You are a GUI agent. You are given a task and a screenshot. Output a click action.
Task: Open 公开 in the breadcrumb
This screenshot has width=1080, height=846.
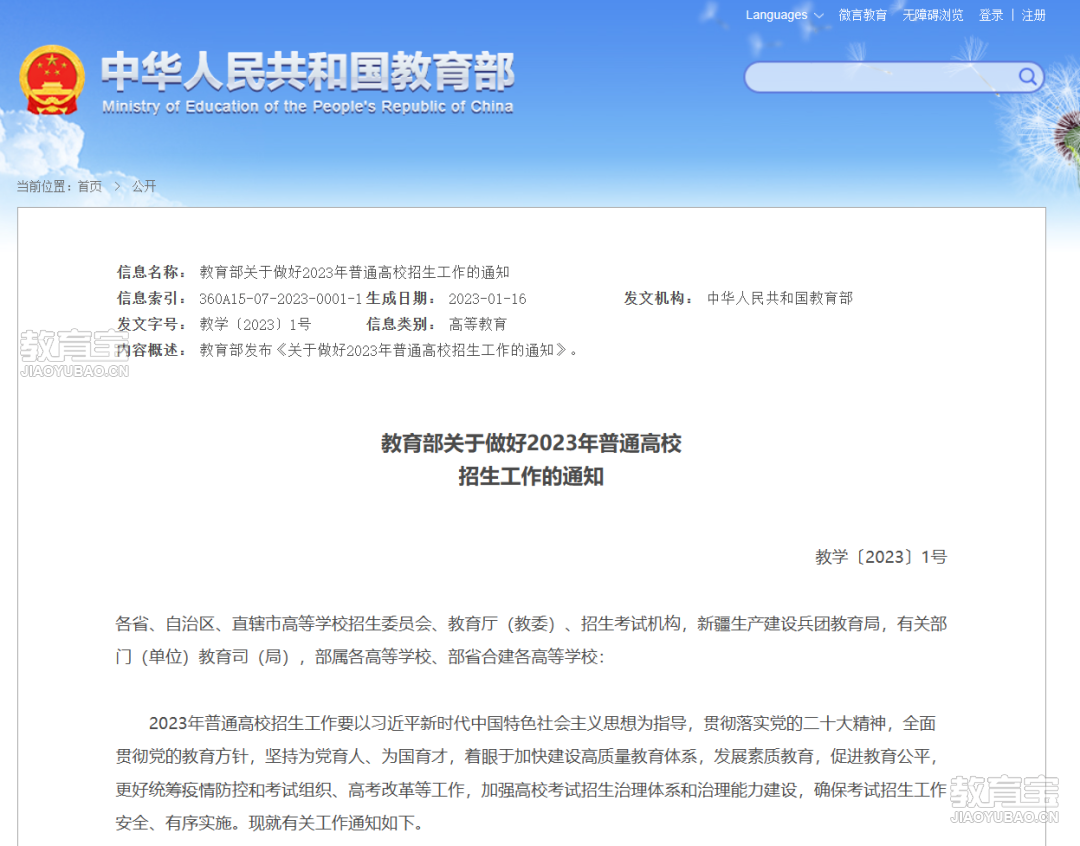tap(144, 186)
